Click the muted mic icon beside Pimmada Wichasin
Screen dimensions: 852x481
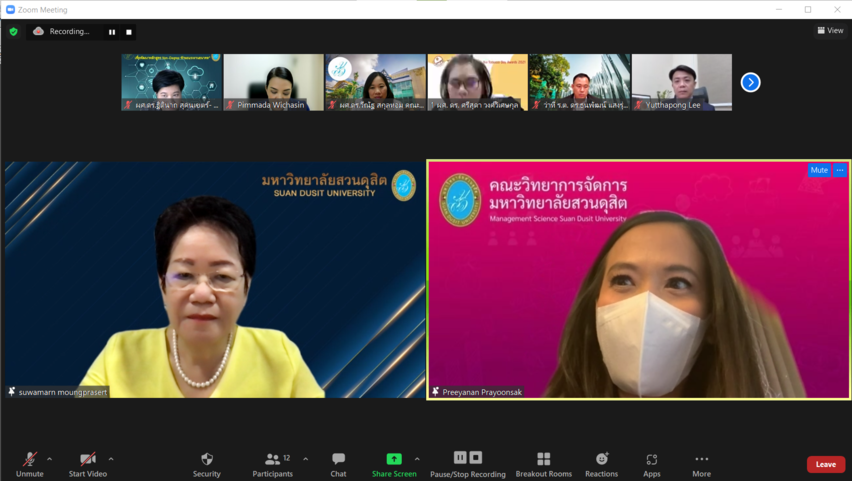[230, 105]
